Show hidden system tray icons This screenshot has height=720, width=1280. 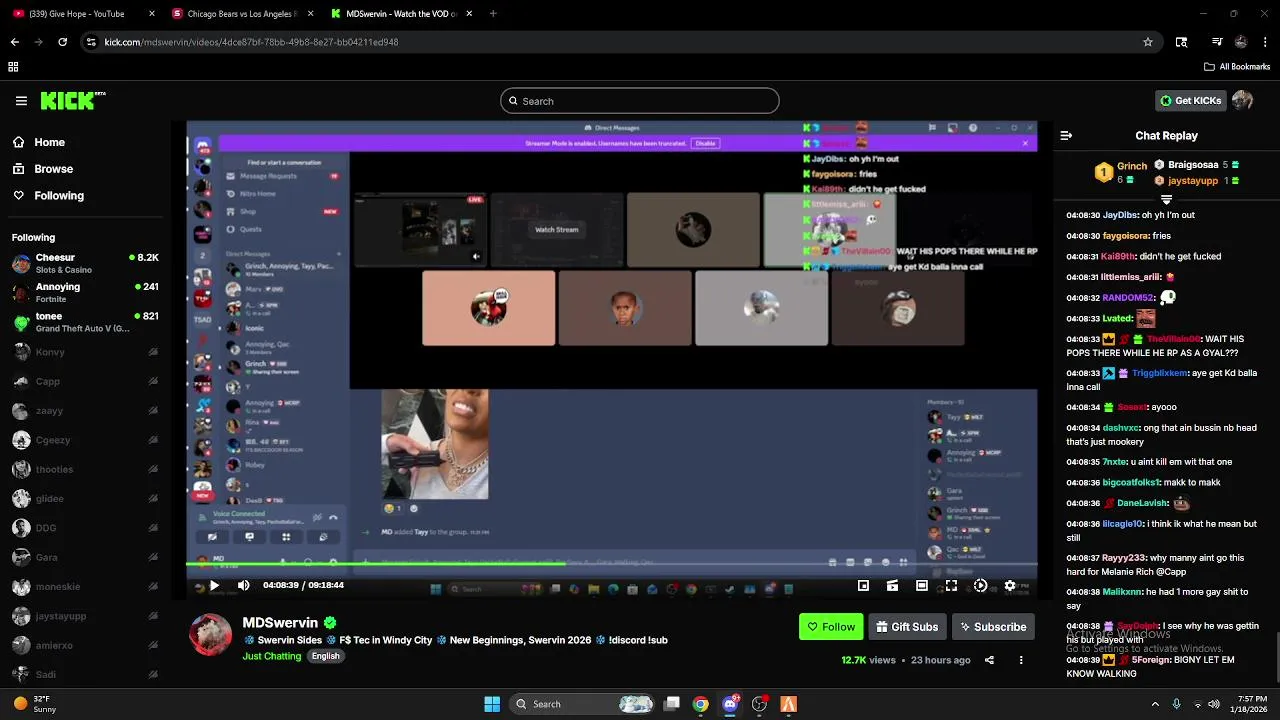point(1155,704)
